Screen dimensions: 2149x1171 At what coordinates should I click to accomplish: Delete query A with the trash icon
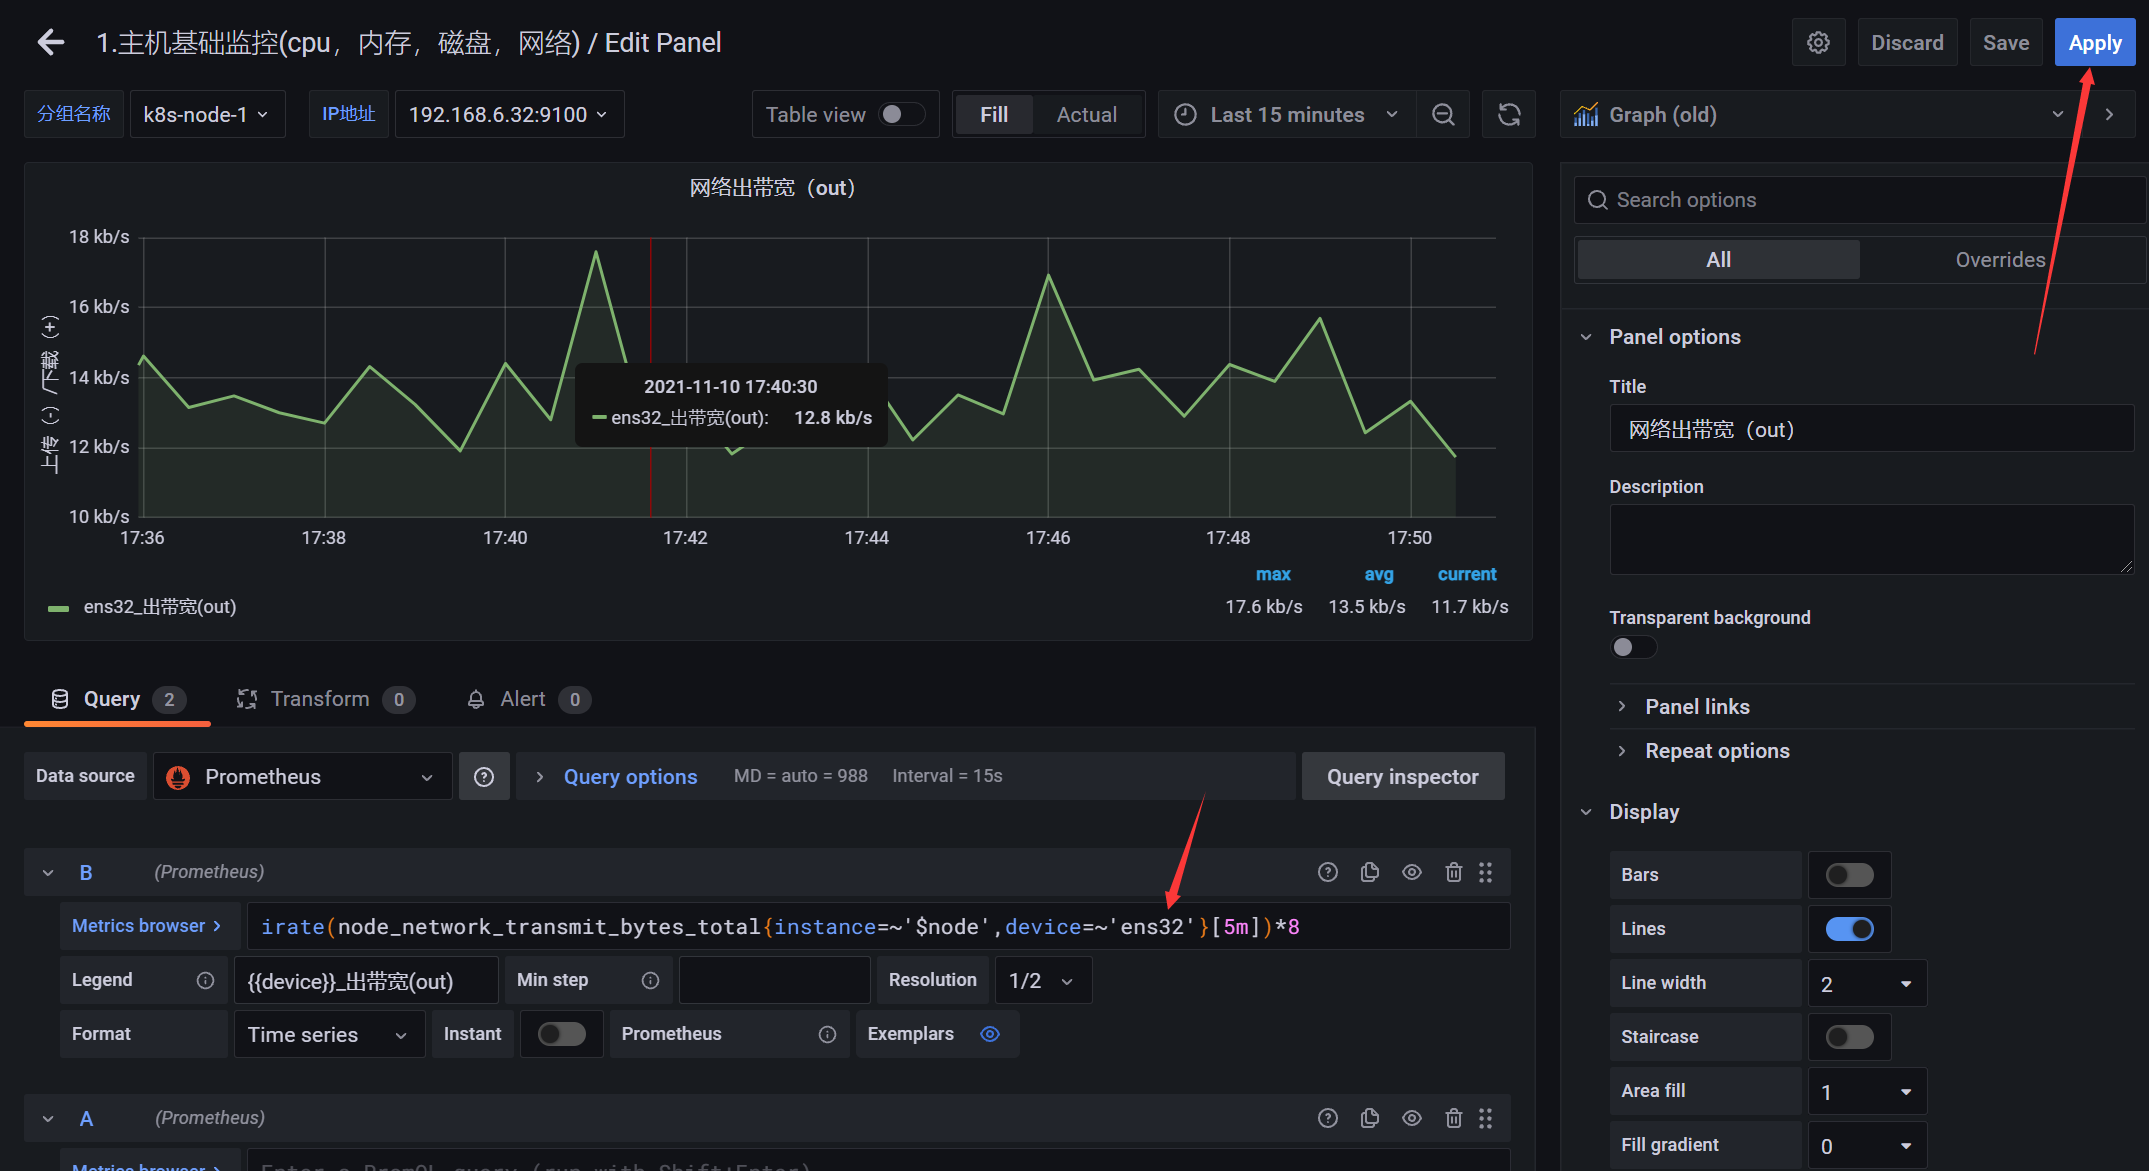tap(1454, 1118)
